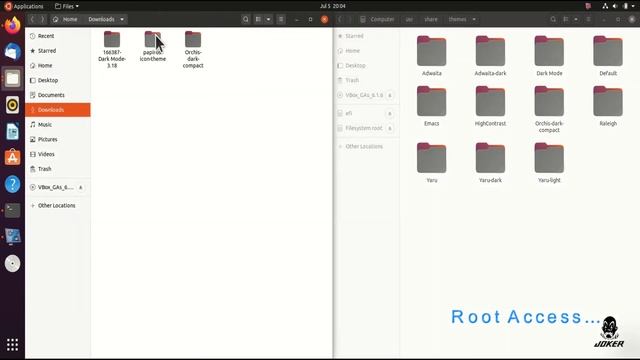This screenshot has height=360, width=640.
Task: Click search icon in Downloads window toolbar
Action: click(245, 19)
